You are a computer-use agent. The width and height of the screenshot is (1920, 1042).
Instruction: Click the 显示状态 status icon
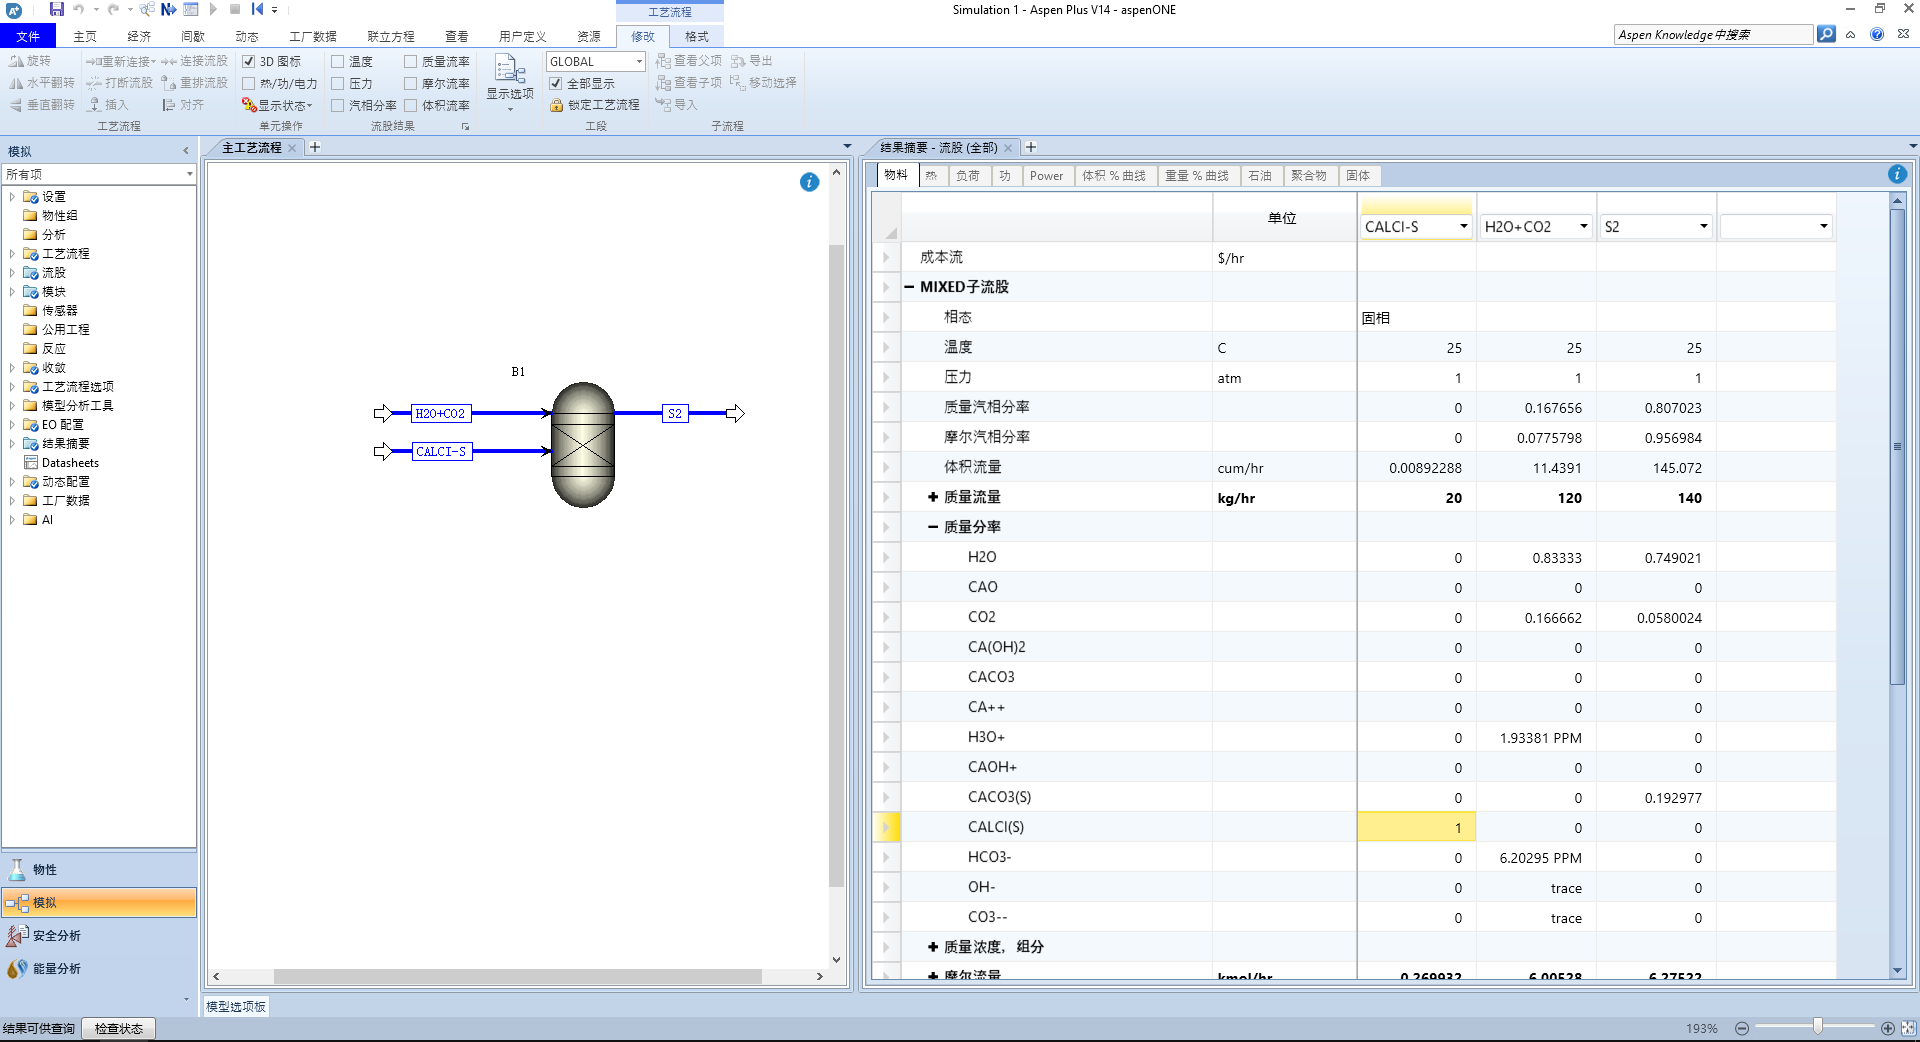coord(249,105)
